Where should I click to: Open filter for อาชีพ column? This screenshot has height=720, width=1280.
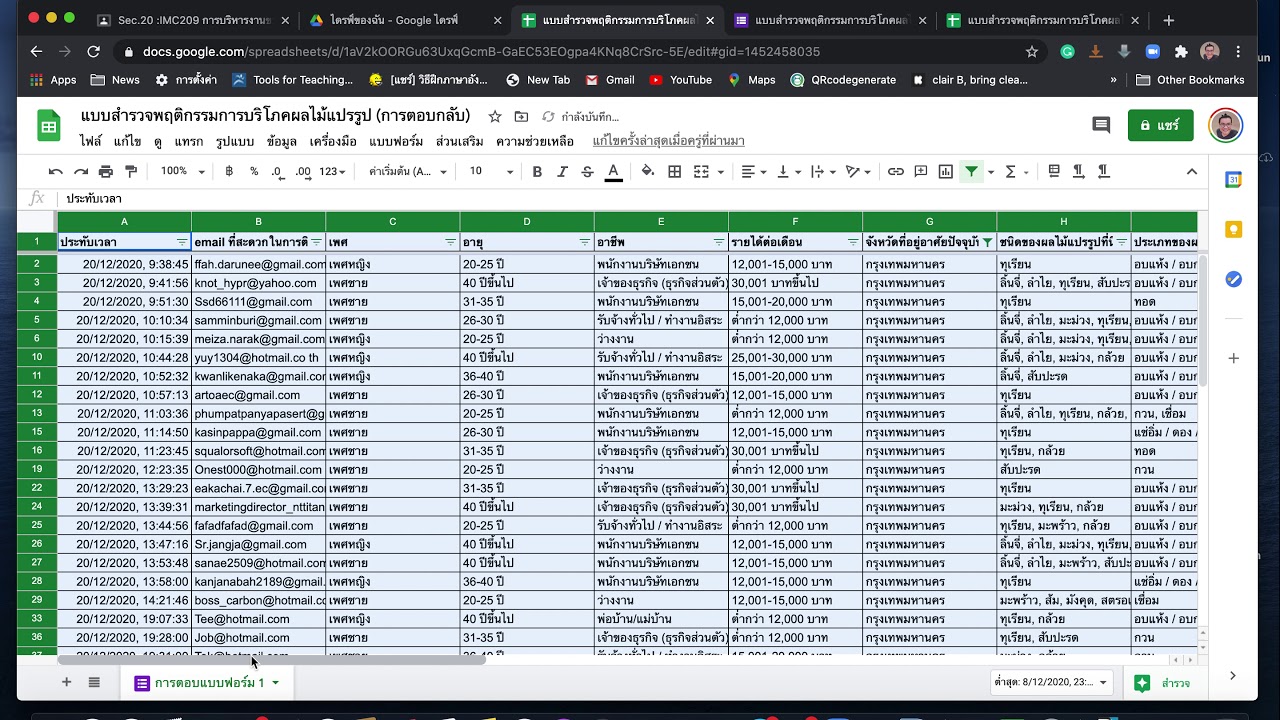(x=718, y=242)
